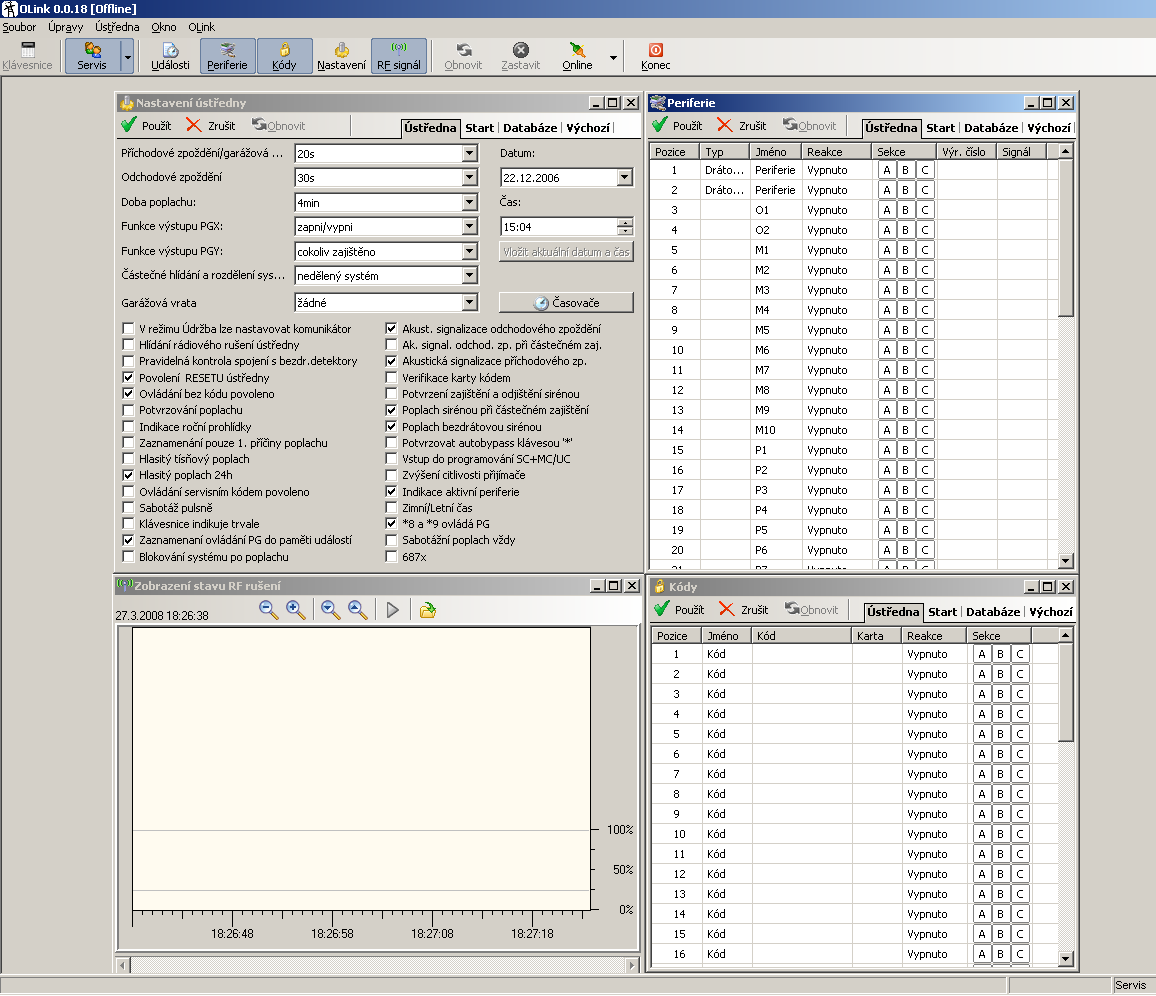Click the RF rušení horizontal scrollbar
The height and width of the screenshot is (996, 1156).
(x=377, y=965)
